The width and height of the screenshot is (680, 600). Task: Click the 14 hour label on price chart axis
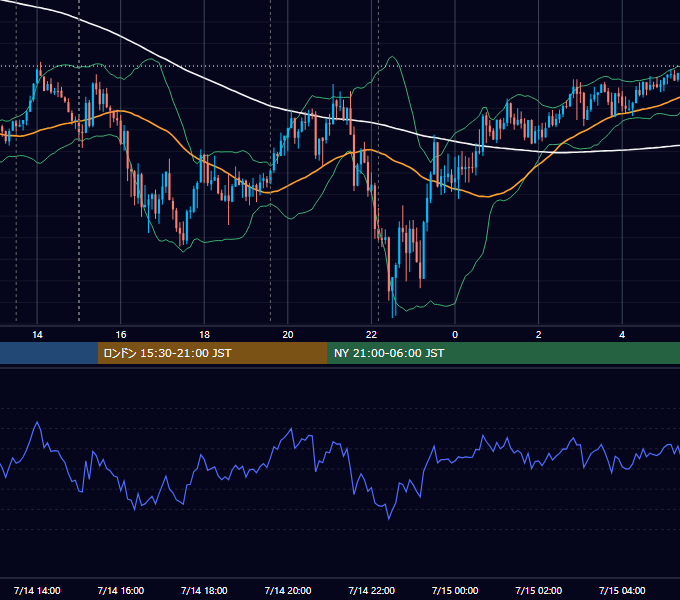(37, 335)
